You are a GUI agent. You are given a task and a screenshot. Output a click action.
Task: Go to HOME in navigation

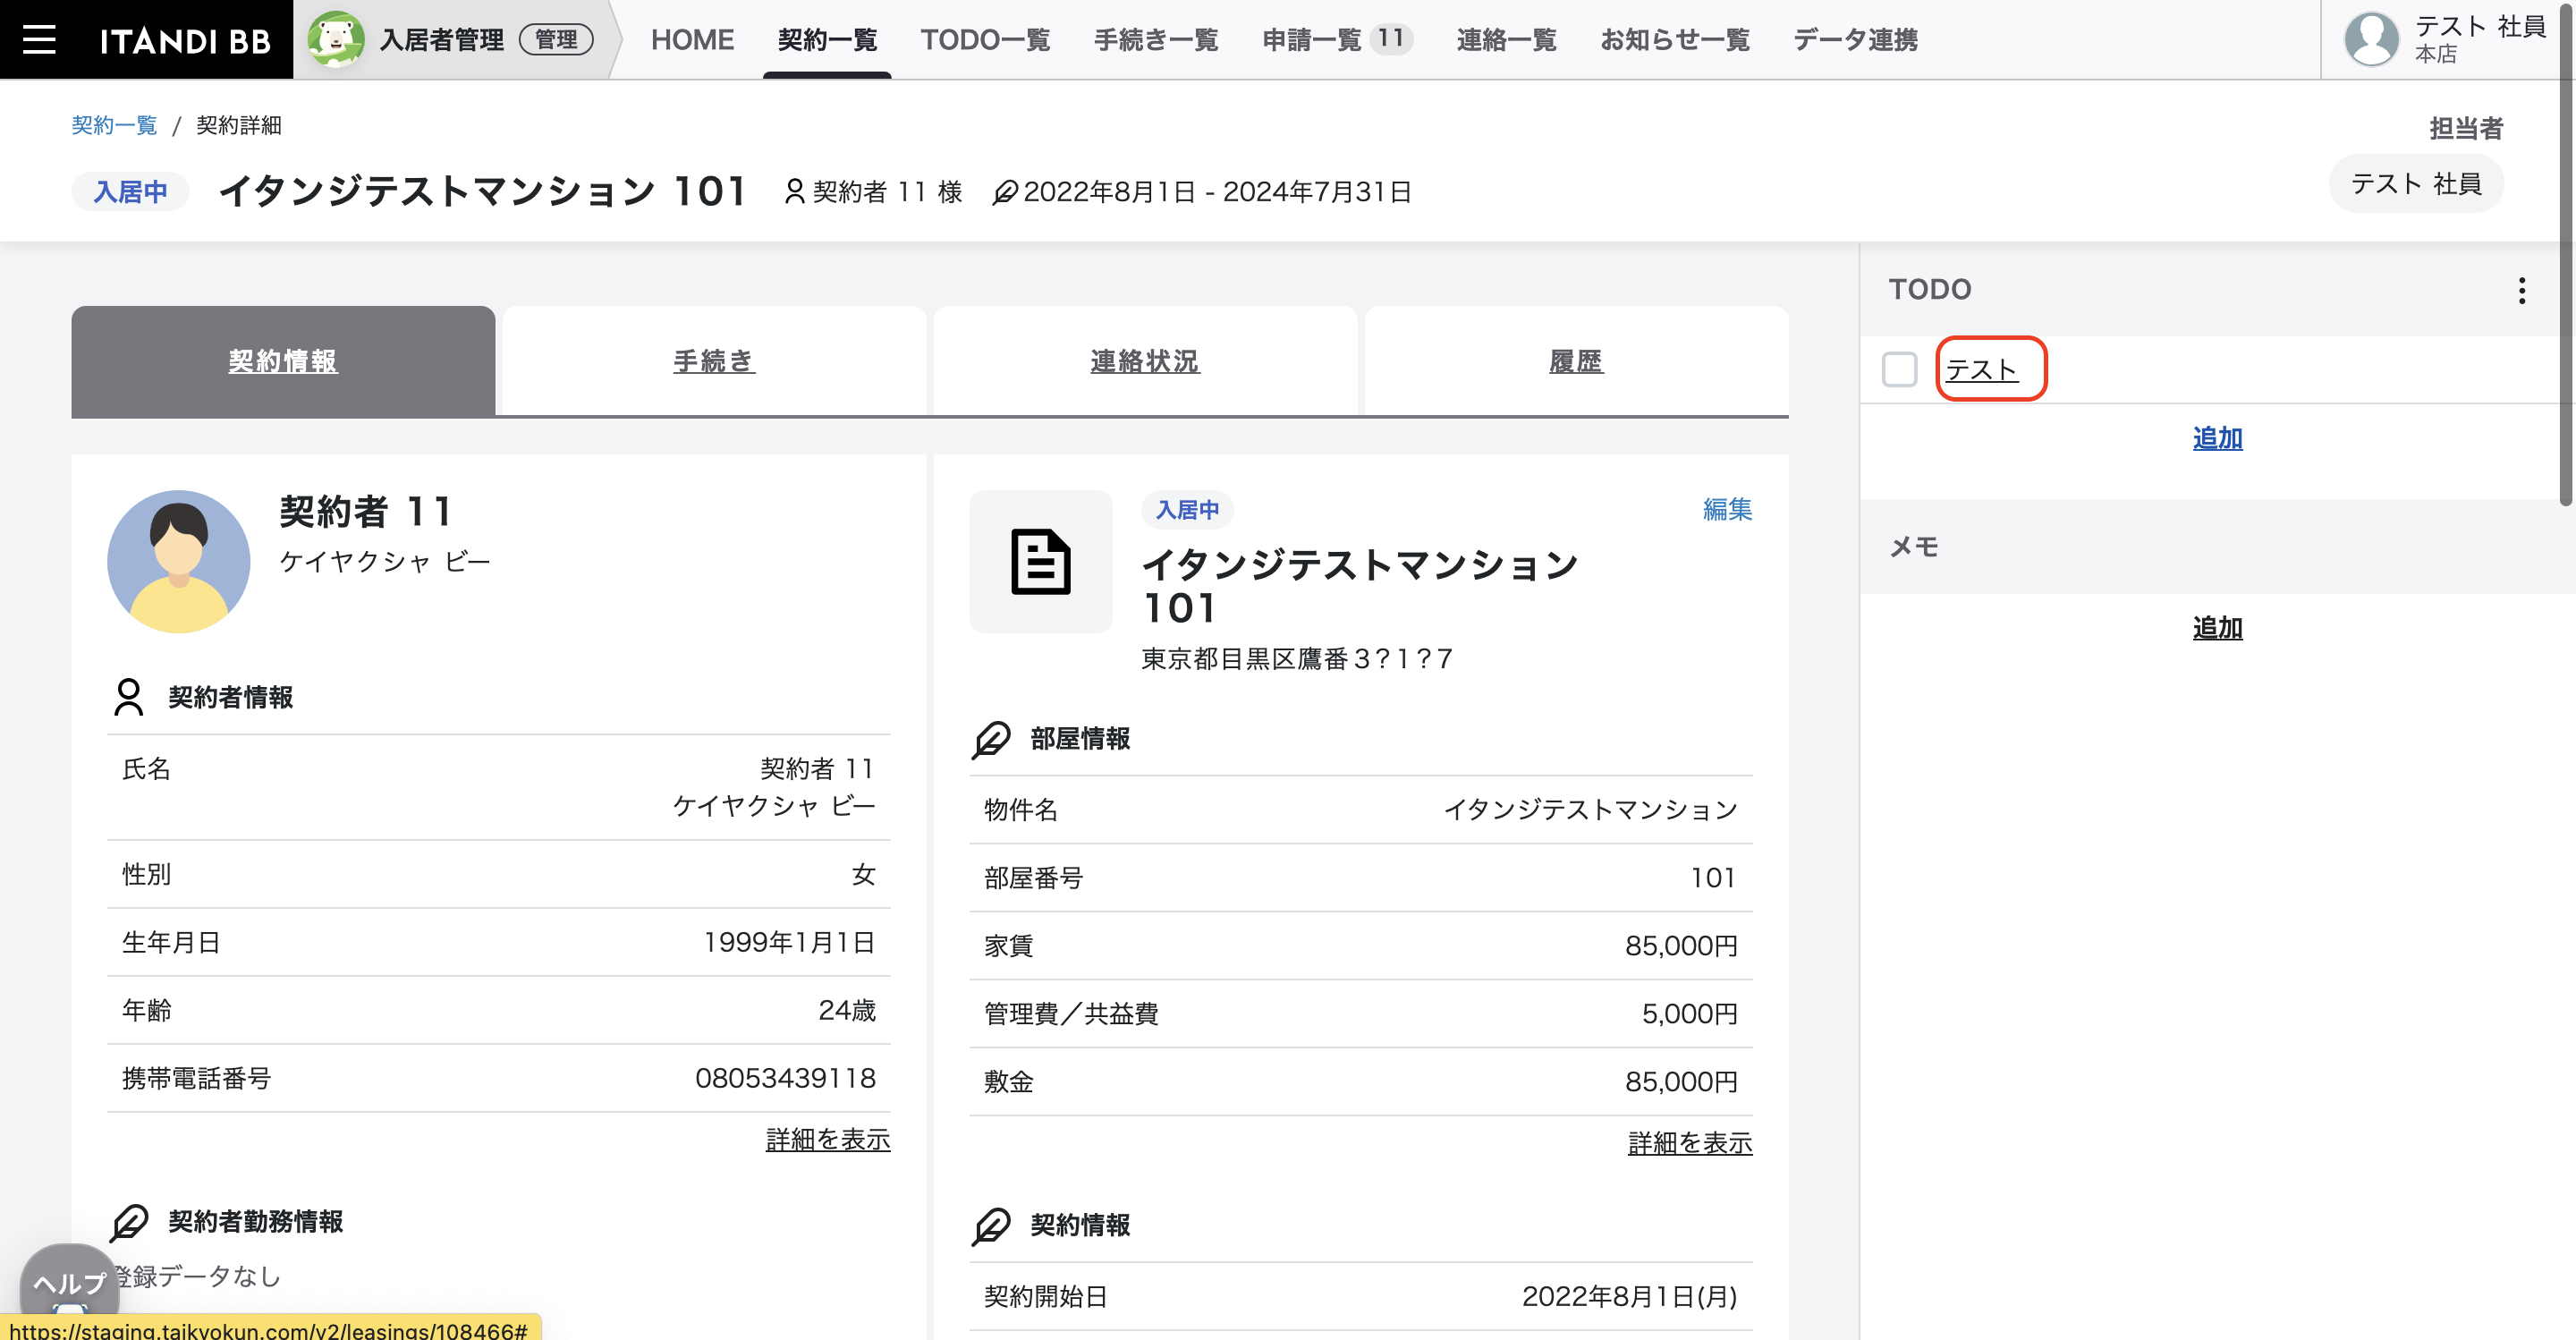692,40
